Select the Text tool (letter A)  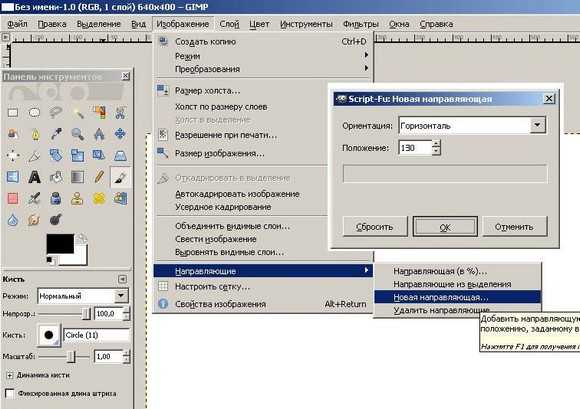coord(34,177)
